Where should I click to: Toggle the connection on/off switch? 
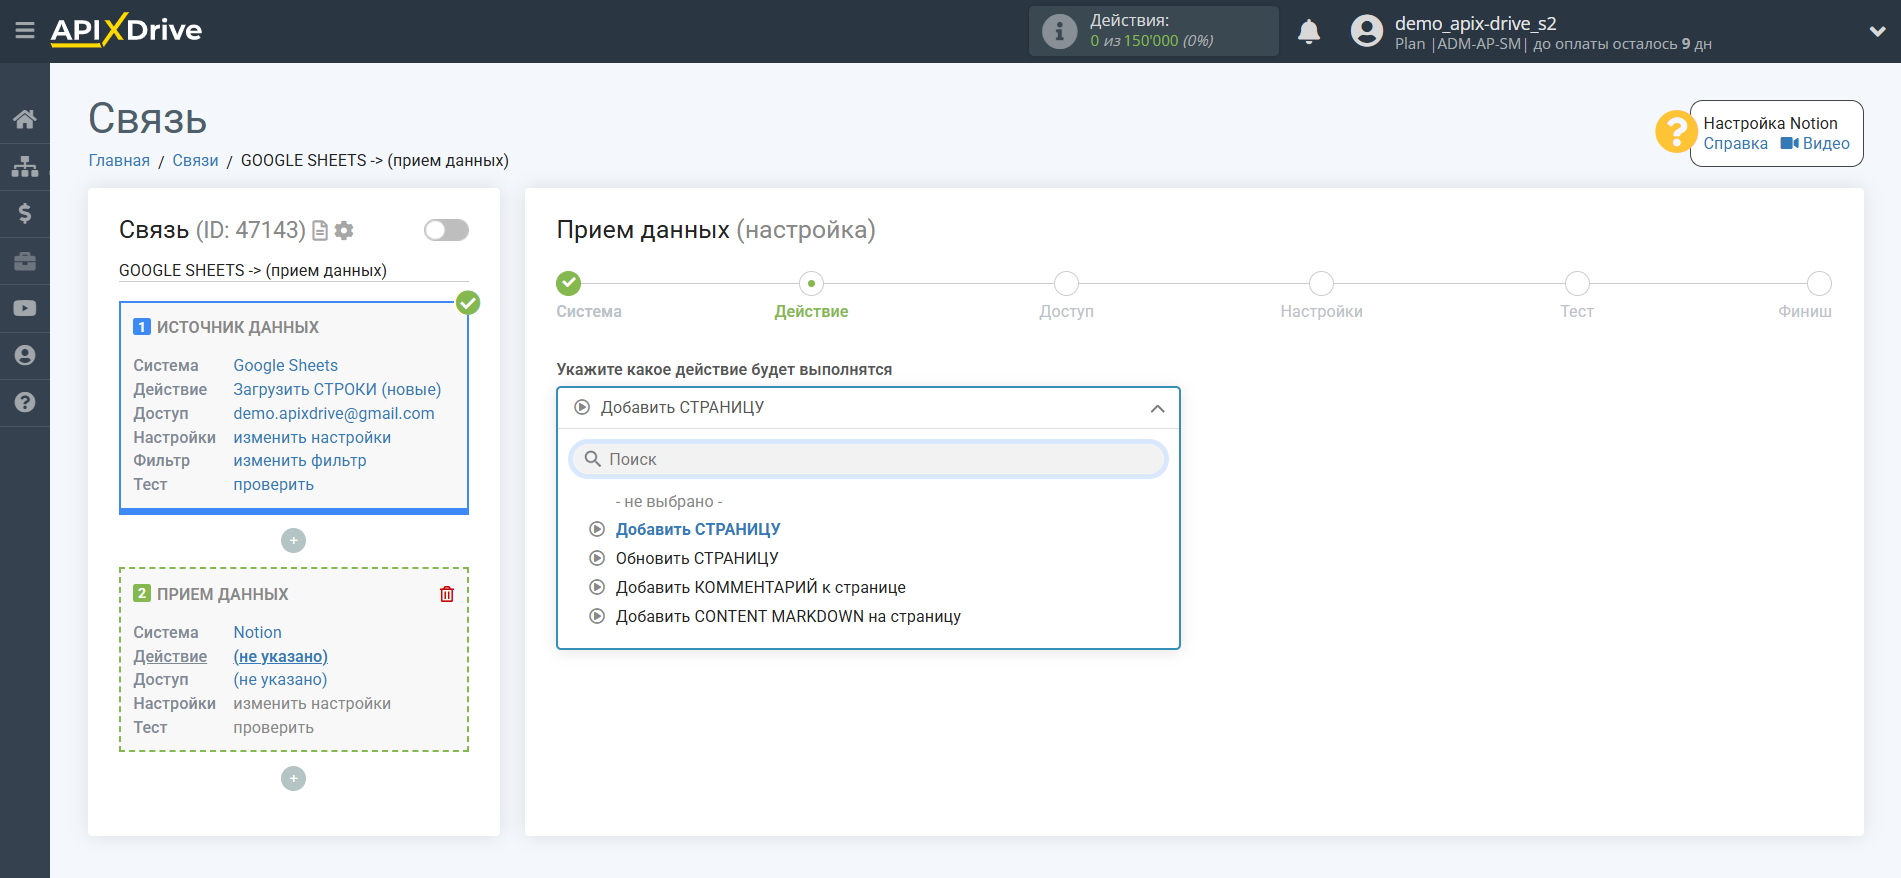coord(446,230)
